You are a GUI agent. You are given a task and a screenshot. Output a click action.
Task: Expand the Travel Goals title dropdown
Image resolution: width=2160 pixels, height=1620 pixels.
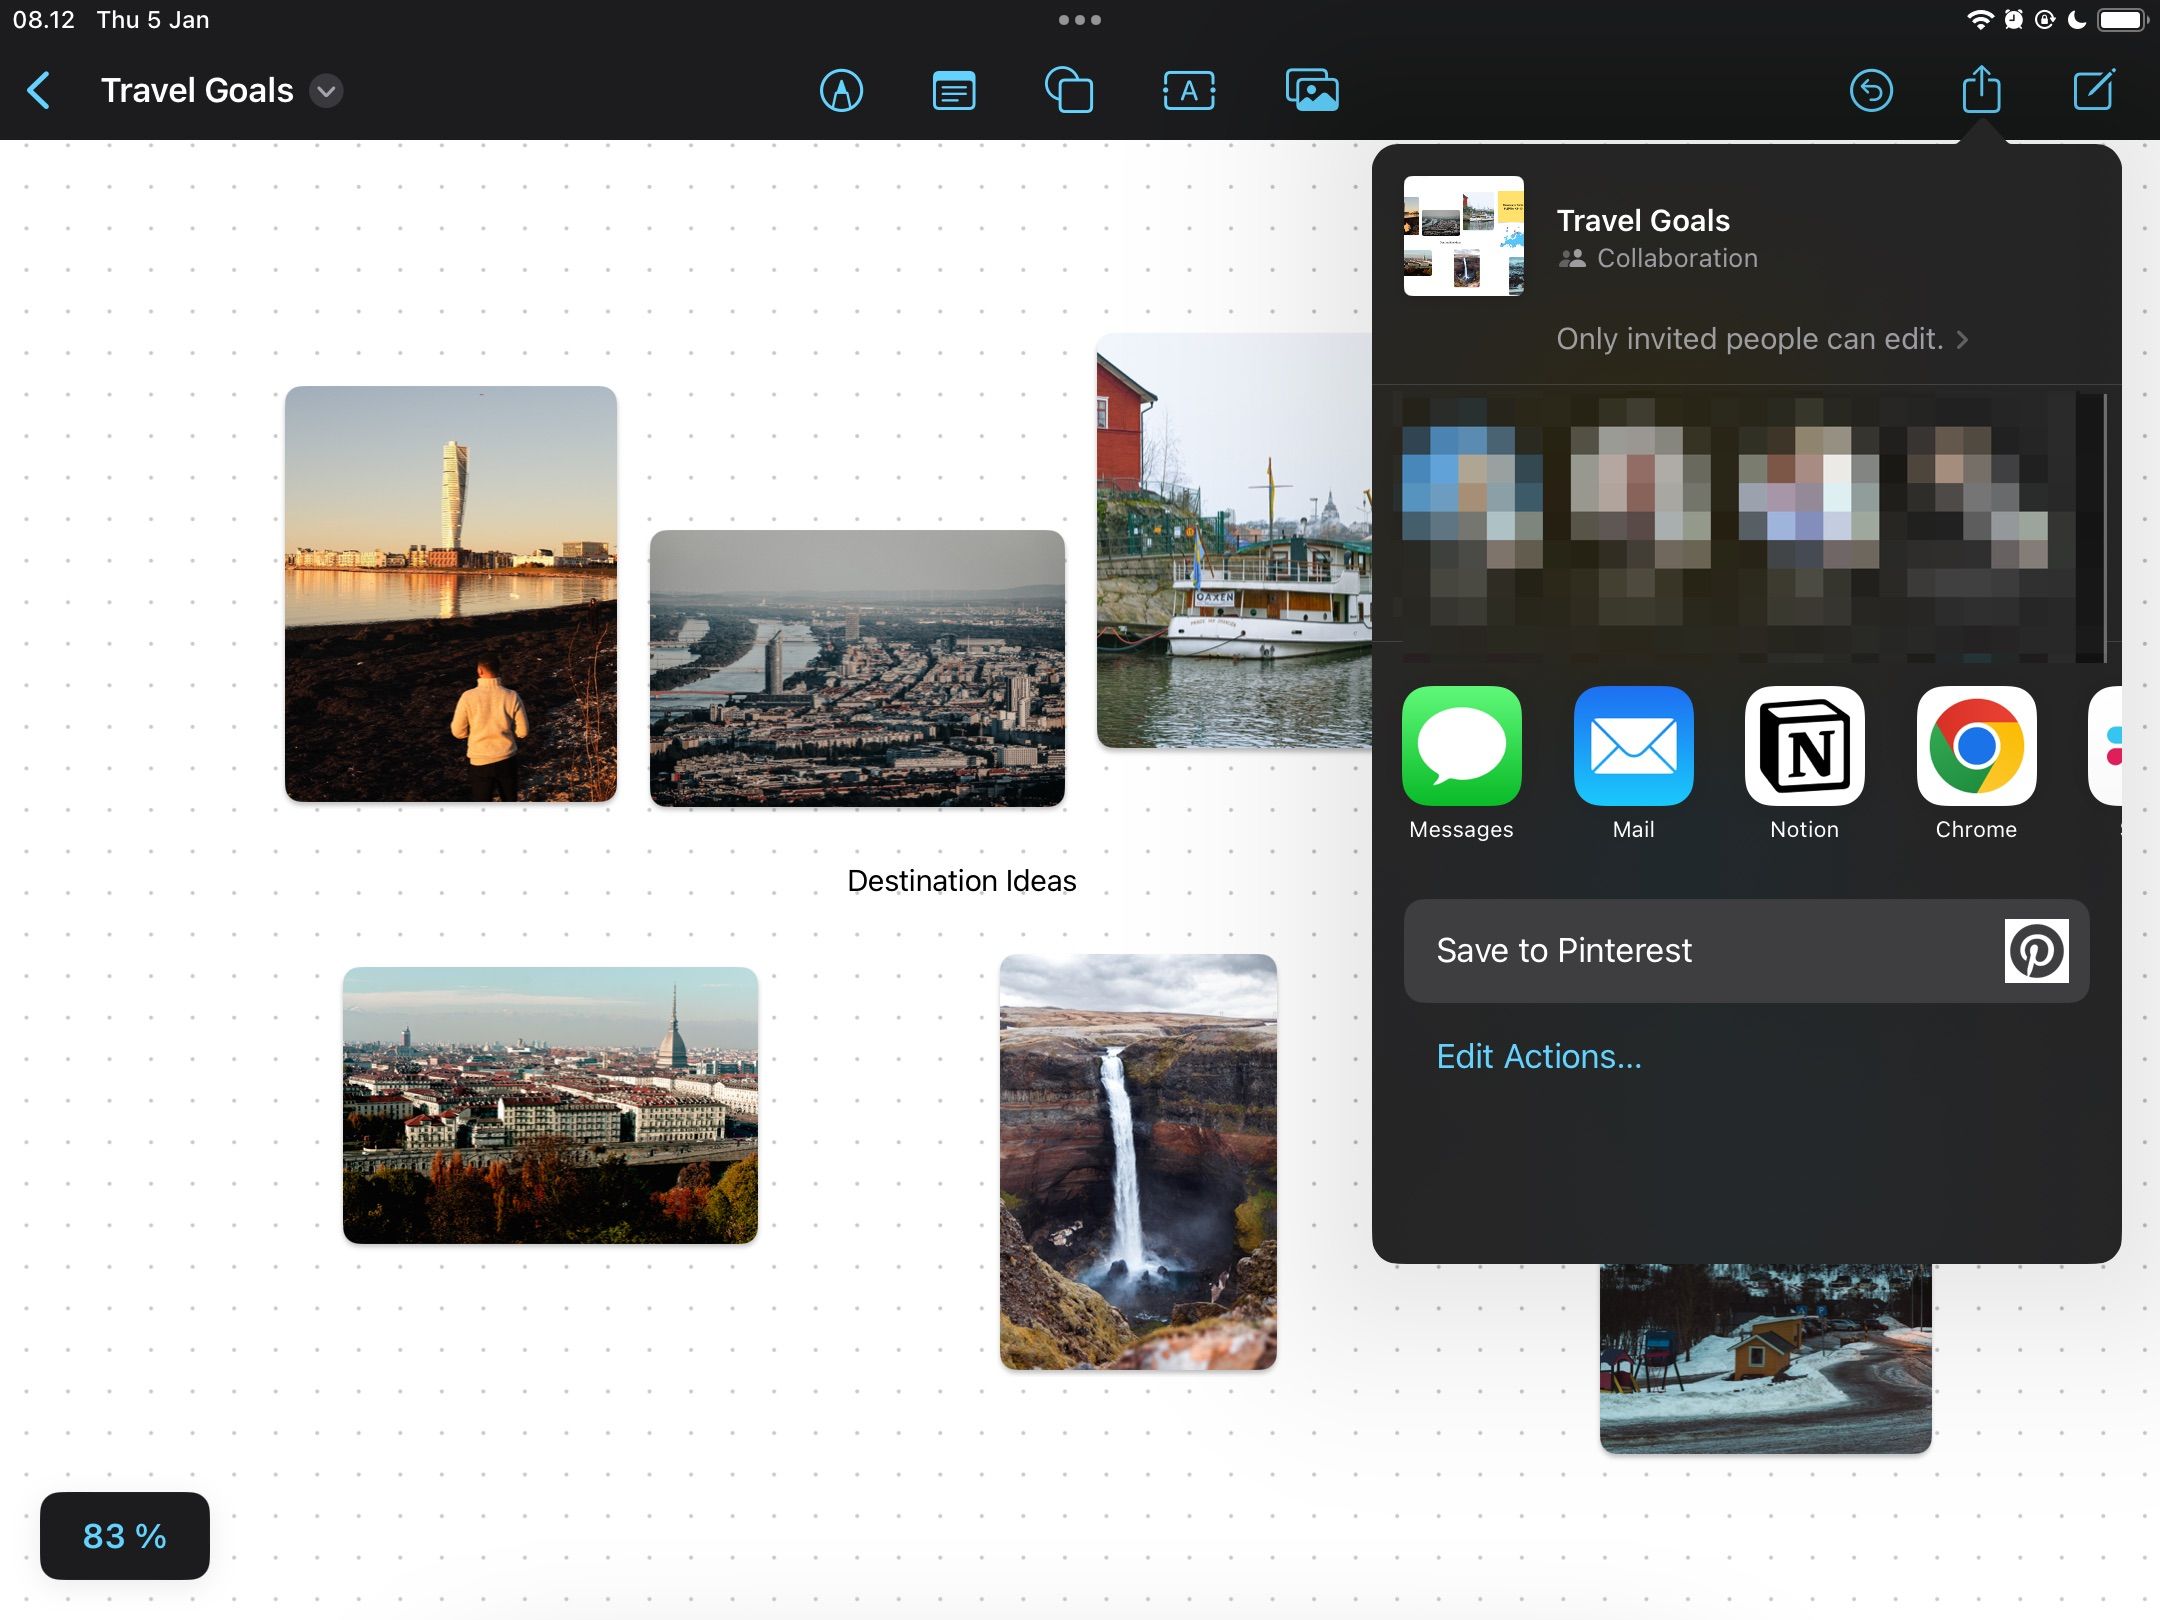pyautogui.click(x=326, y=91)
